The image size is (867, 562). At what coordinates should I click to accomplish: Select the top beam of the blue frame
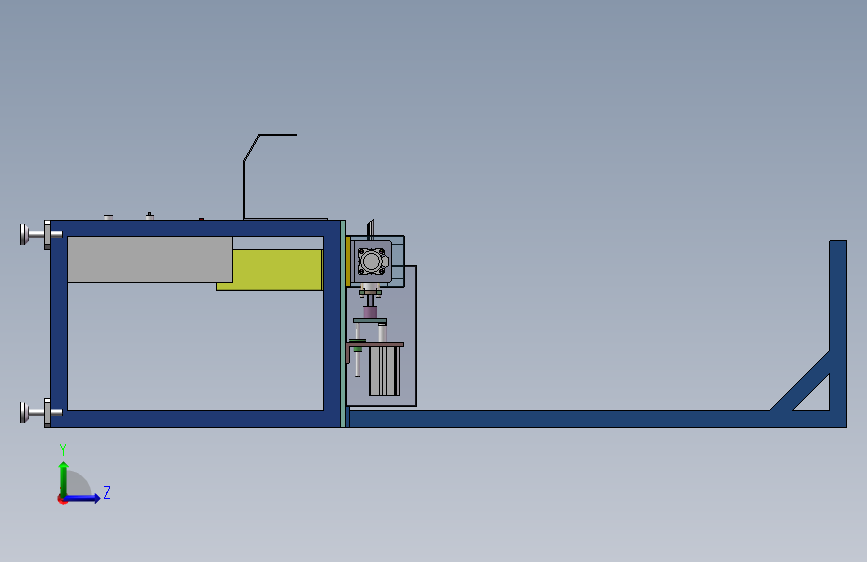click(x=195, y=228)
